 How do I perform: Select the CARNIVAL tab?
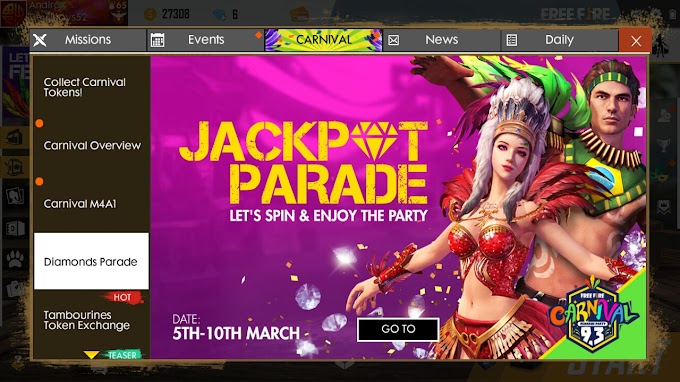(x=324, y=40)
